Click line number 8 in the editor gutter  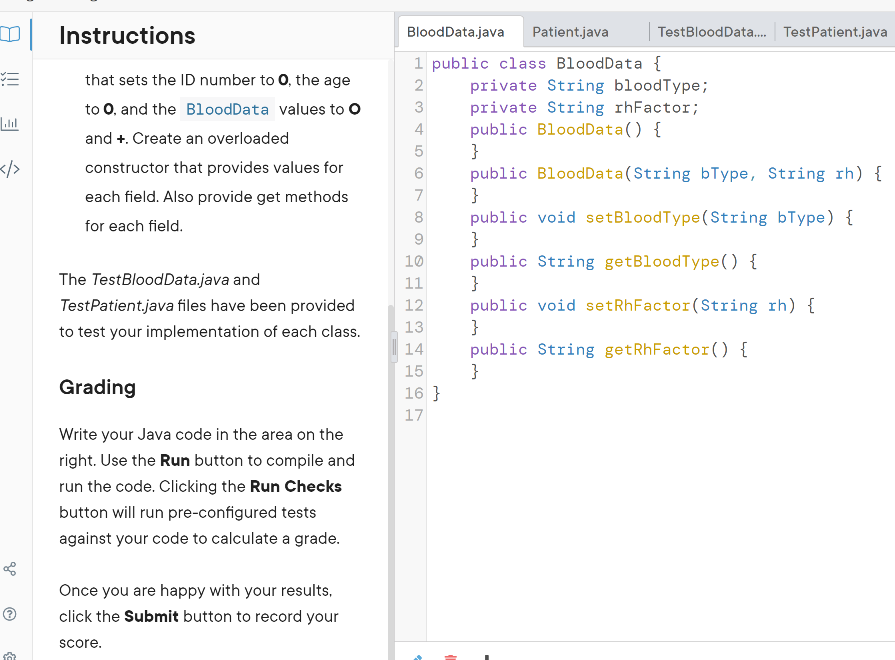[x=419, y=217]
